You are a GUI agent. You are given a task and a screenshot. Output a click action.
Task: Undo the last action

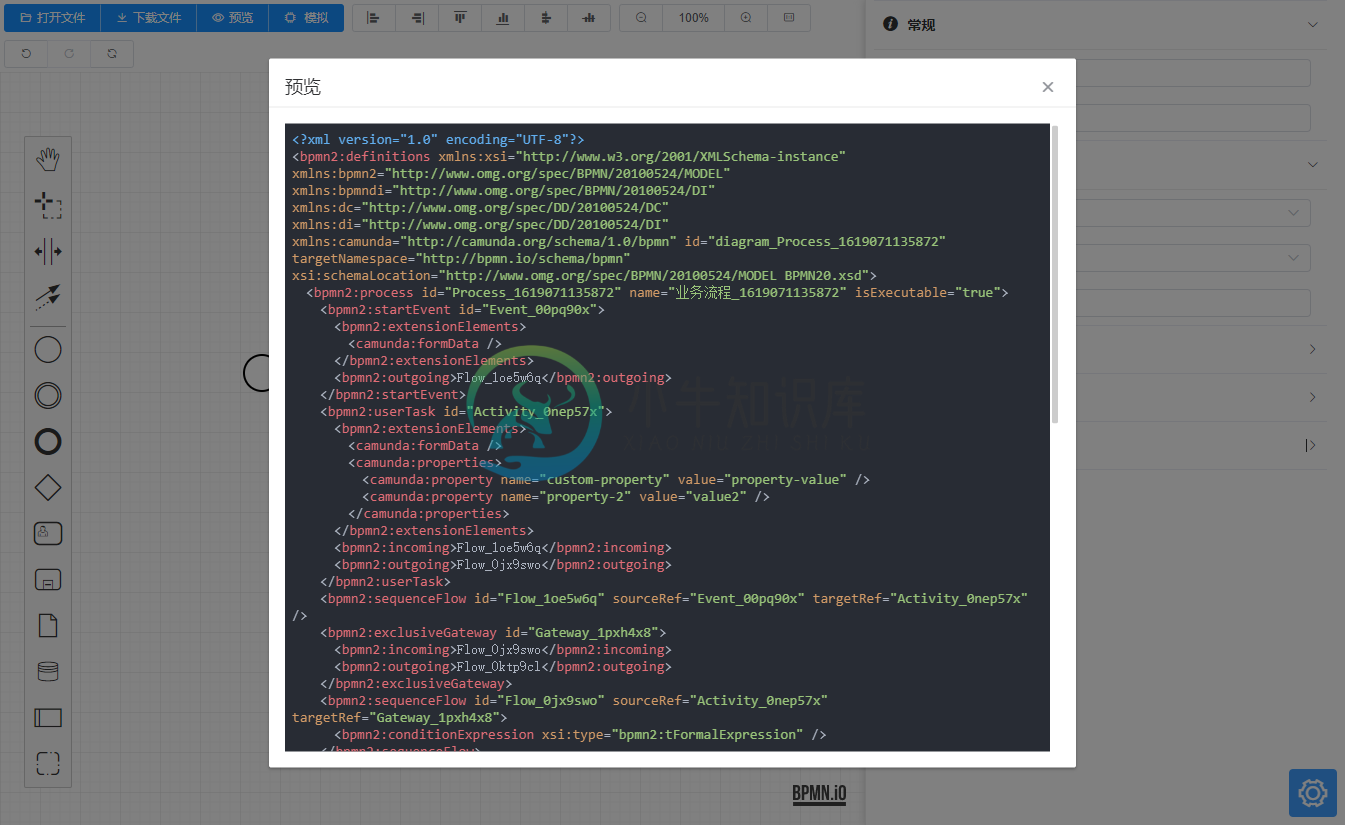coord(26,54)
